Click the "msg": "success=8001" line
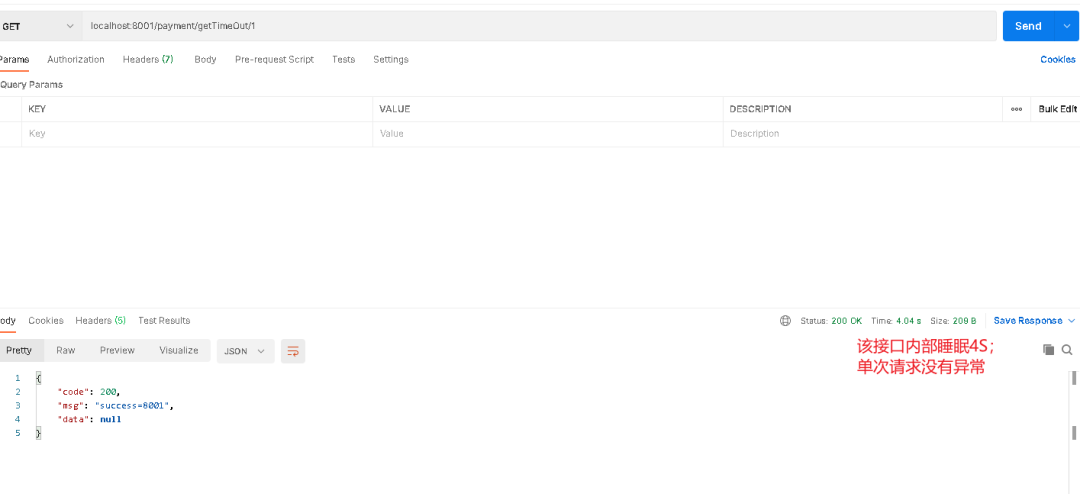Viewport: 1080px width, 494px height. pyautogui.click(x=116, y=405)
